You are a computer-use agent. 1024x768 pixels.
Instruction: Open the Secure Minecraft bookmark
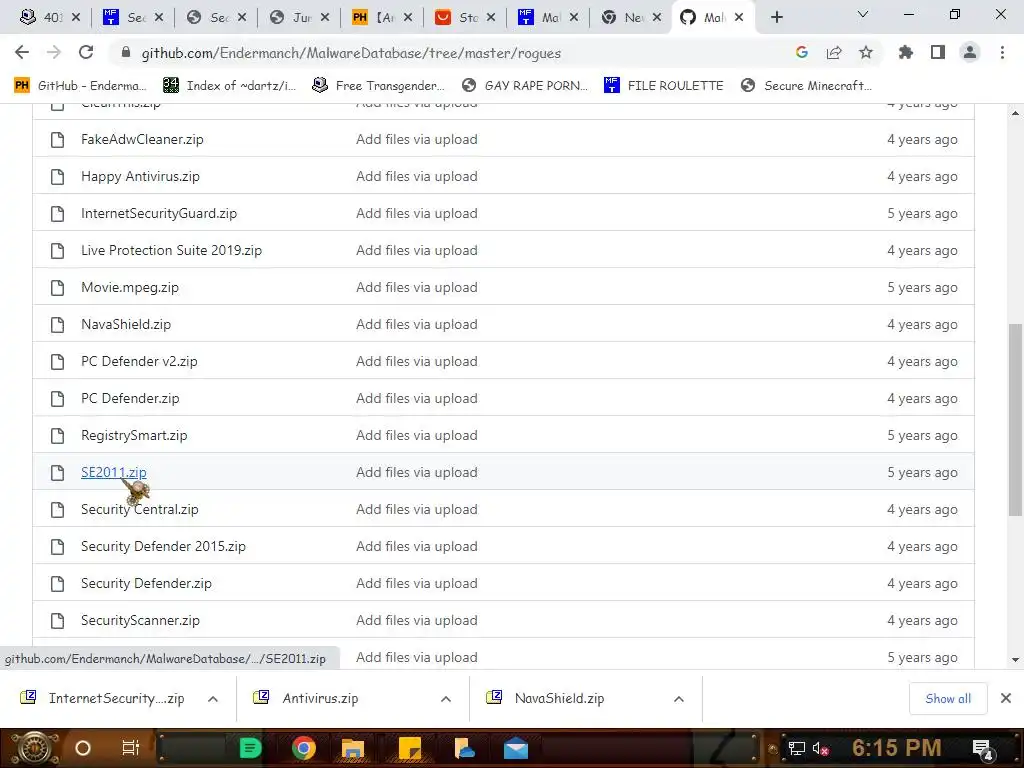[806, 86]
